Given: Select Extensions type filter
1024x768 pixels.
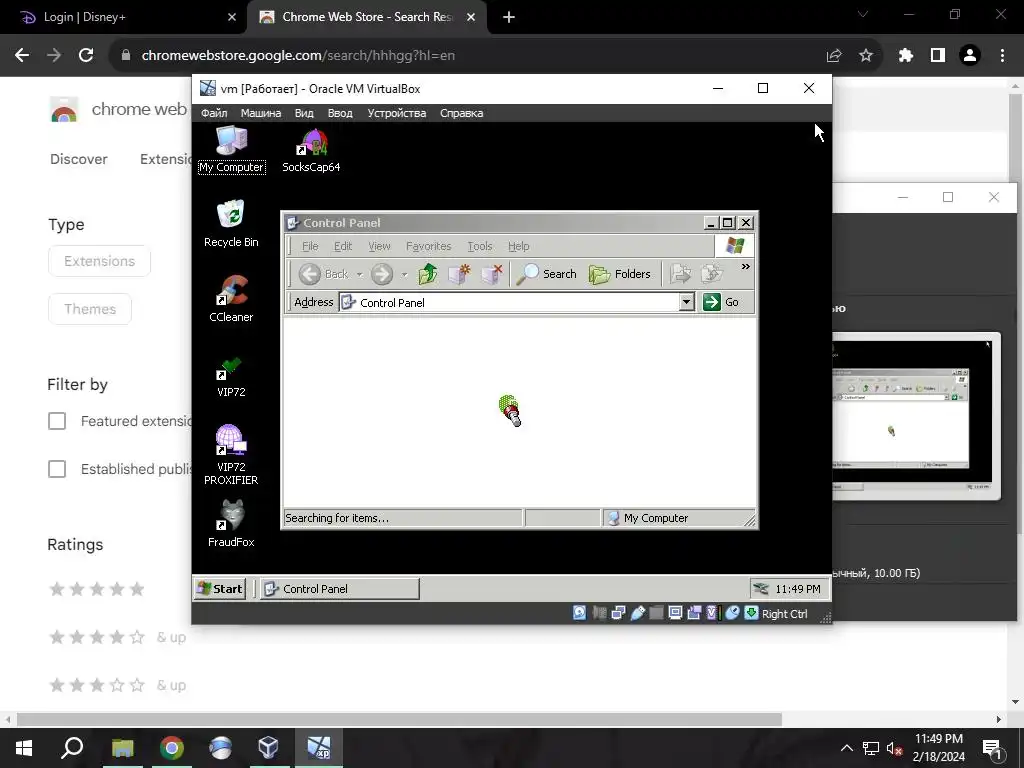Looking at the screenshot, I should point(99,261).
